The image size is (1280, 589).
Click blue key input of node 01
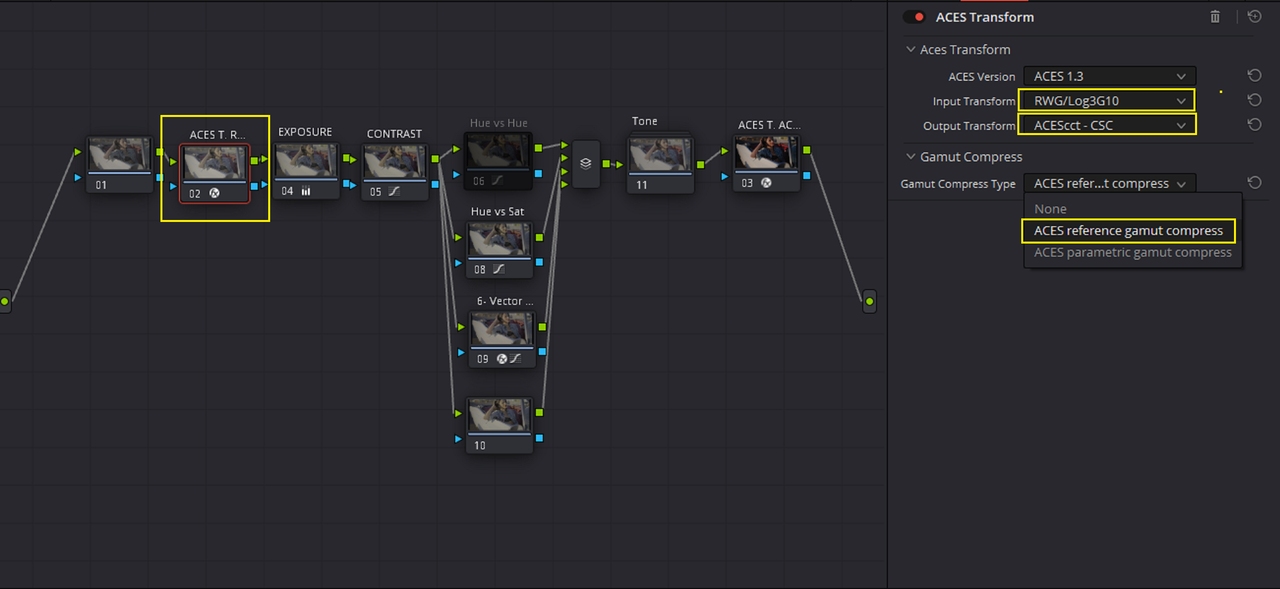(78, 177)
